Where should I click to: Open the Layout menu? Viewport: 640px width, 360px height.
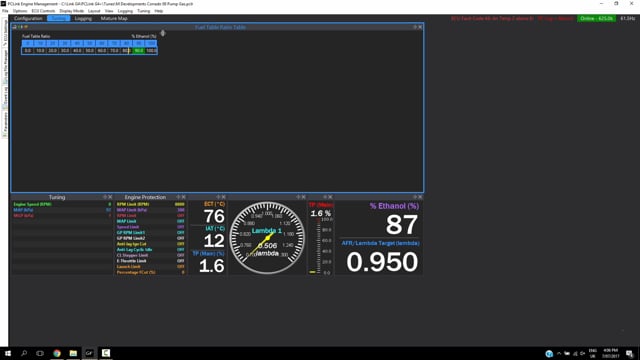94,11
